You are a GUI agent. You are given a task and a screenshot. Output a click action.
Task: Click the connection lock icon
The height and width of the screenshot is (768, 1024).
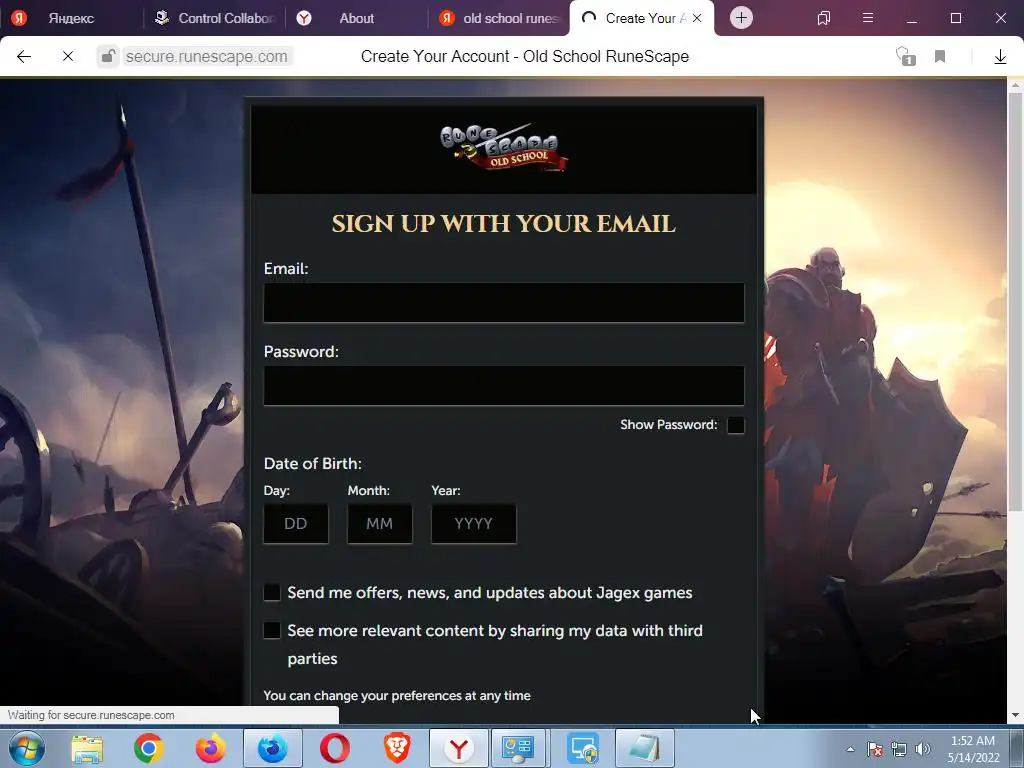108,57
